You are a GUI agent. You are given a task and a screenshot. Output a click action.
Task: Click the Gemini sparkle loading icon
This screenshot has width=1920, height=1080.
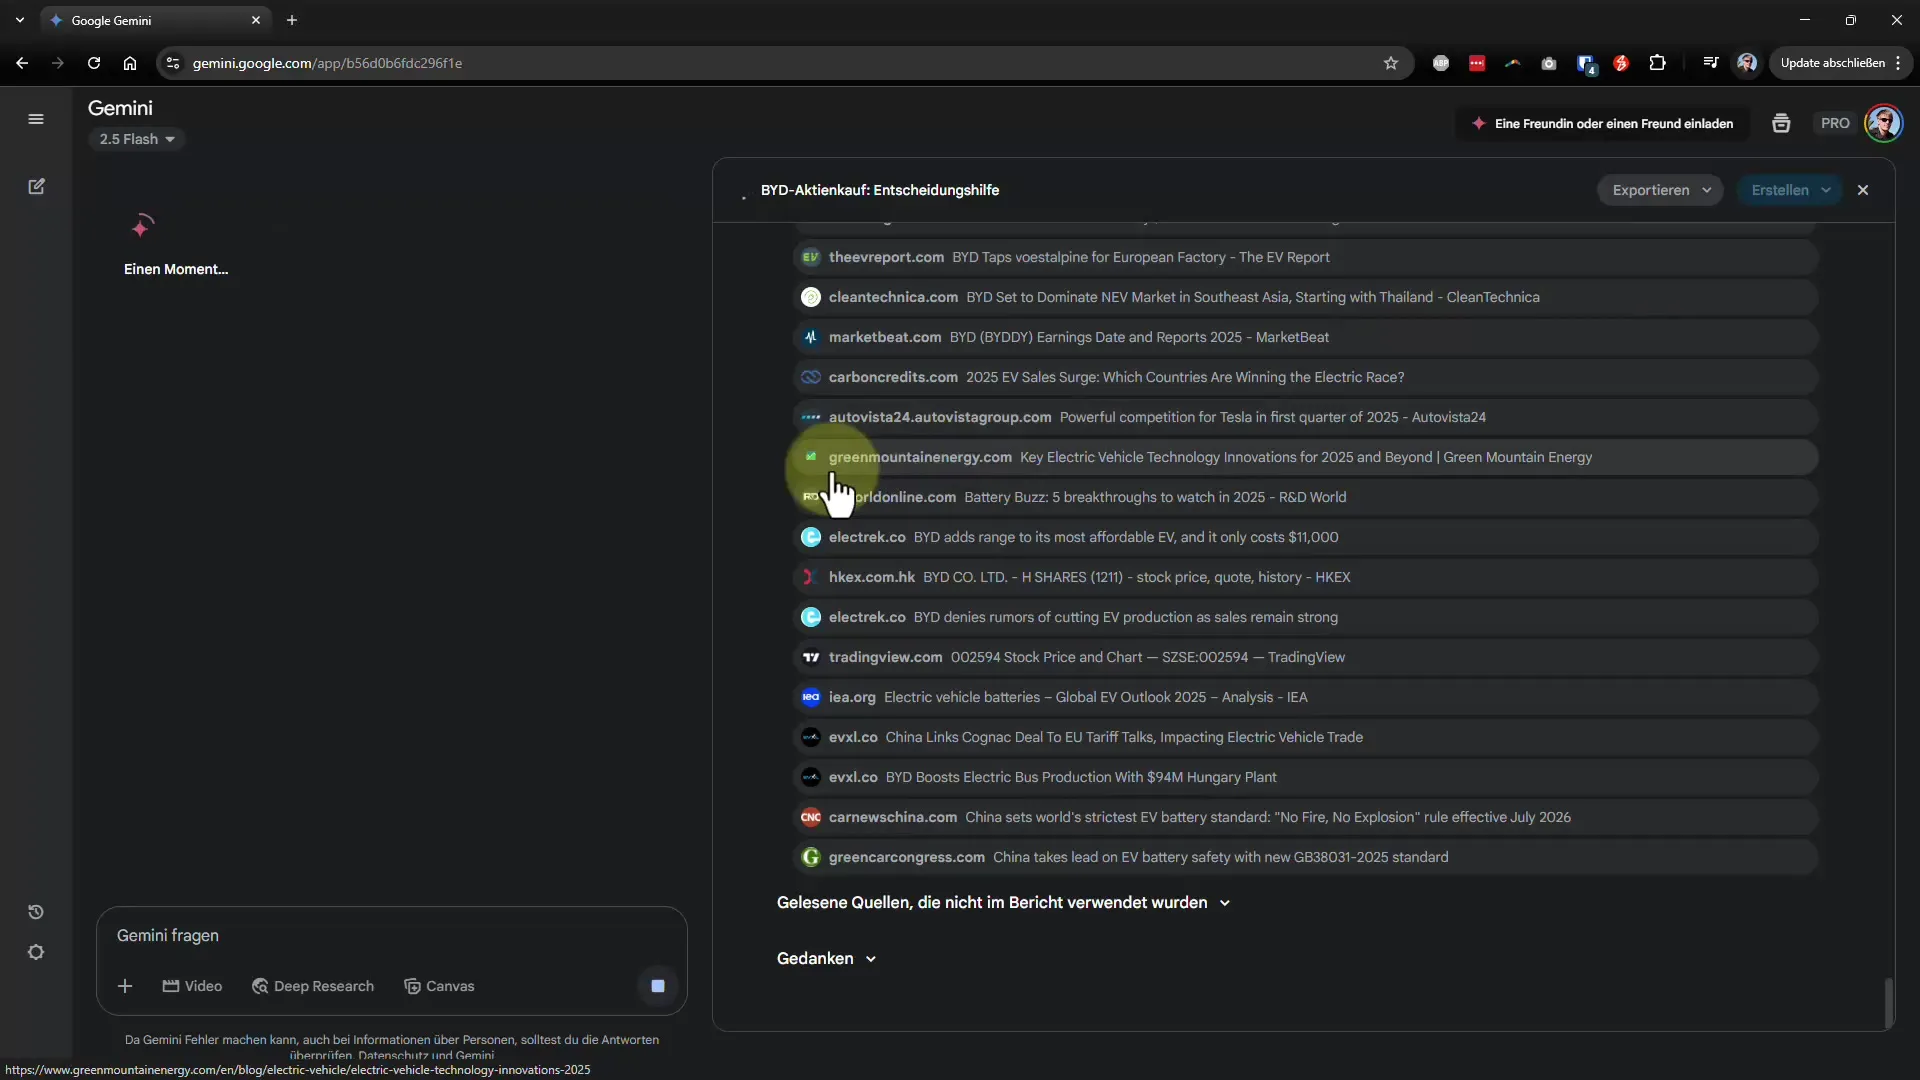[143, 226]
